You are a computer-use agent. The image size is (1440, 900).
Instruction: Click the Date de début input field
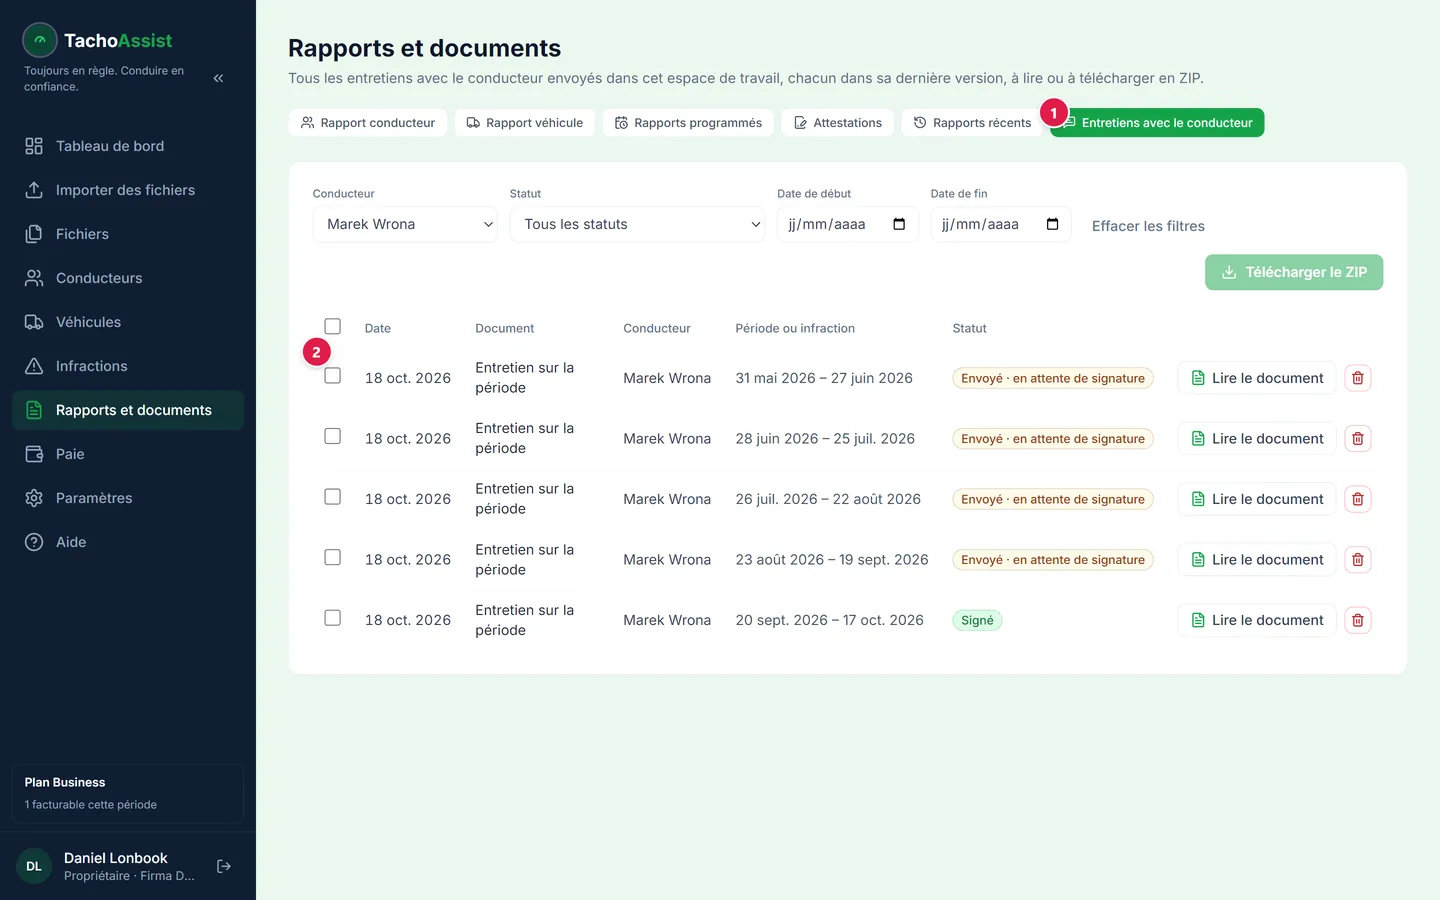coord(848,224)
